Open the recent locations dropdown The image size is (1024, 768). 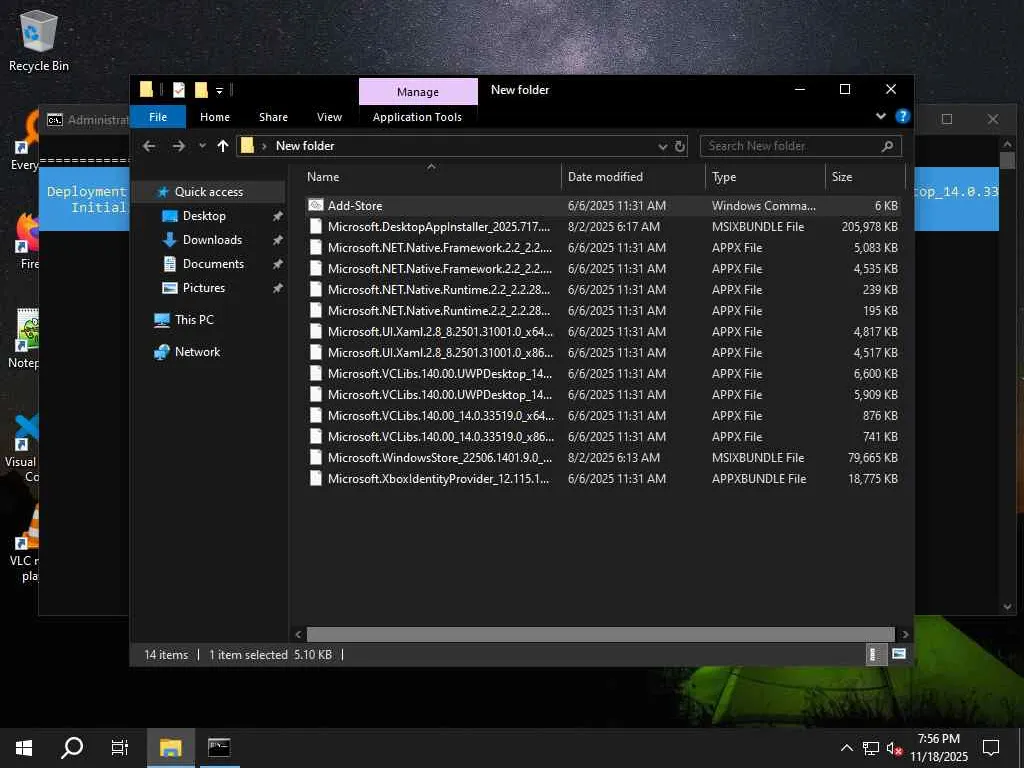[x=202, y=146]
